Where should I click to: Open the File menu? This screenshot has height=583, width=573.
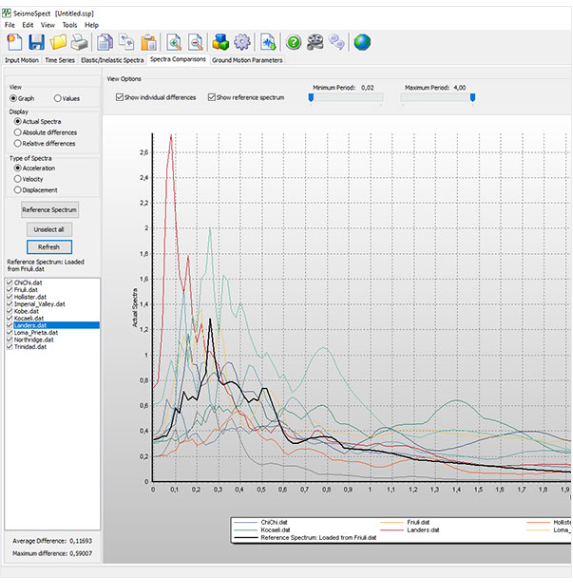pos(10,25)
